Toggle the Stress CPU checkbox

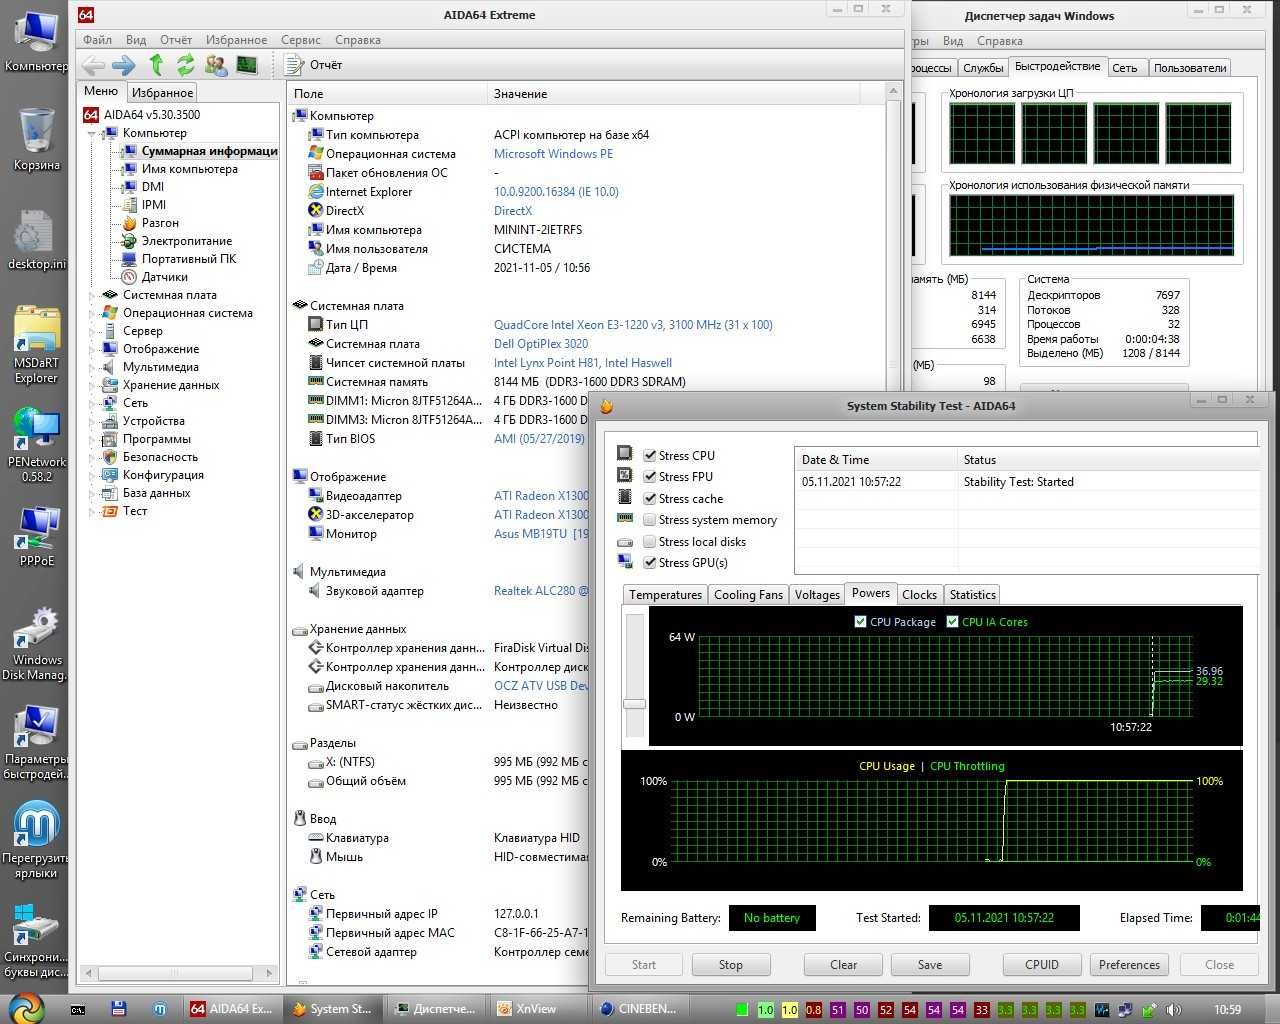650,455
